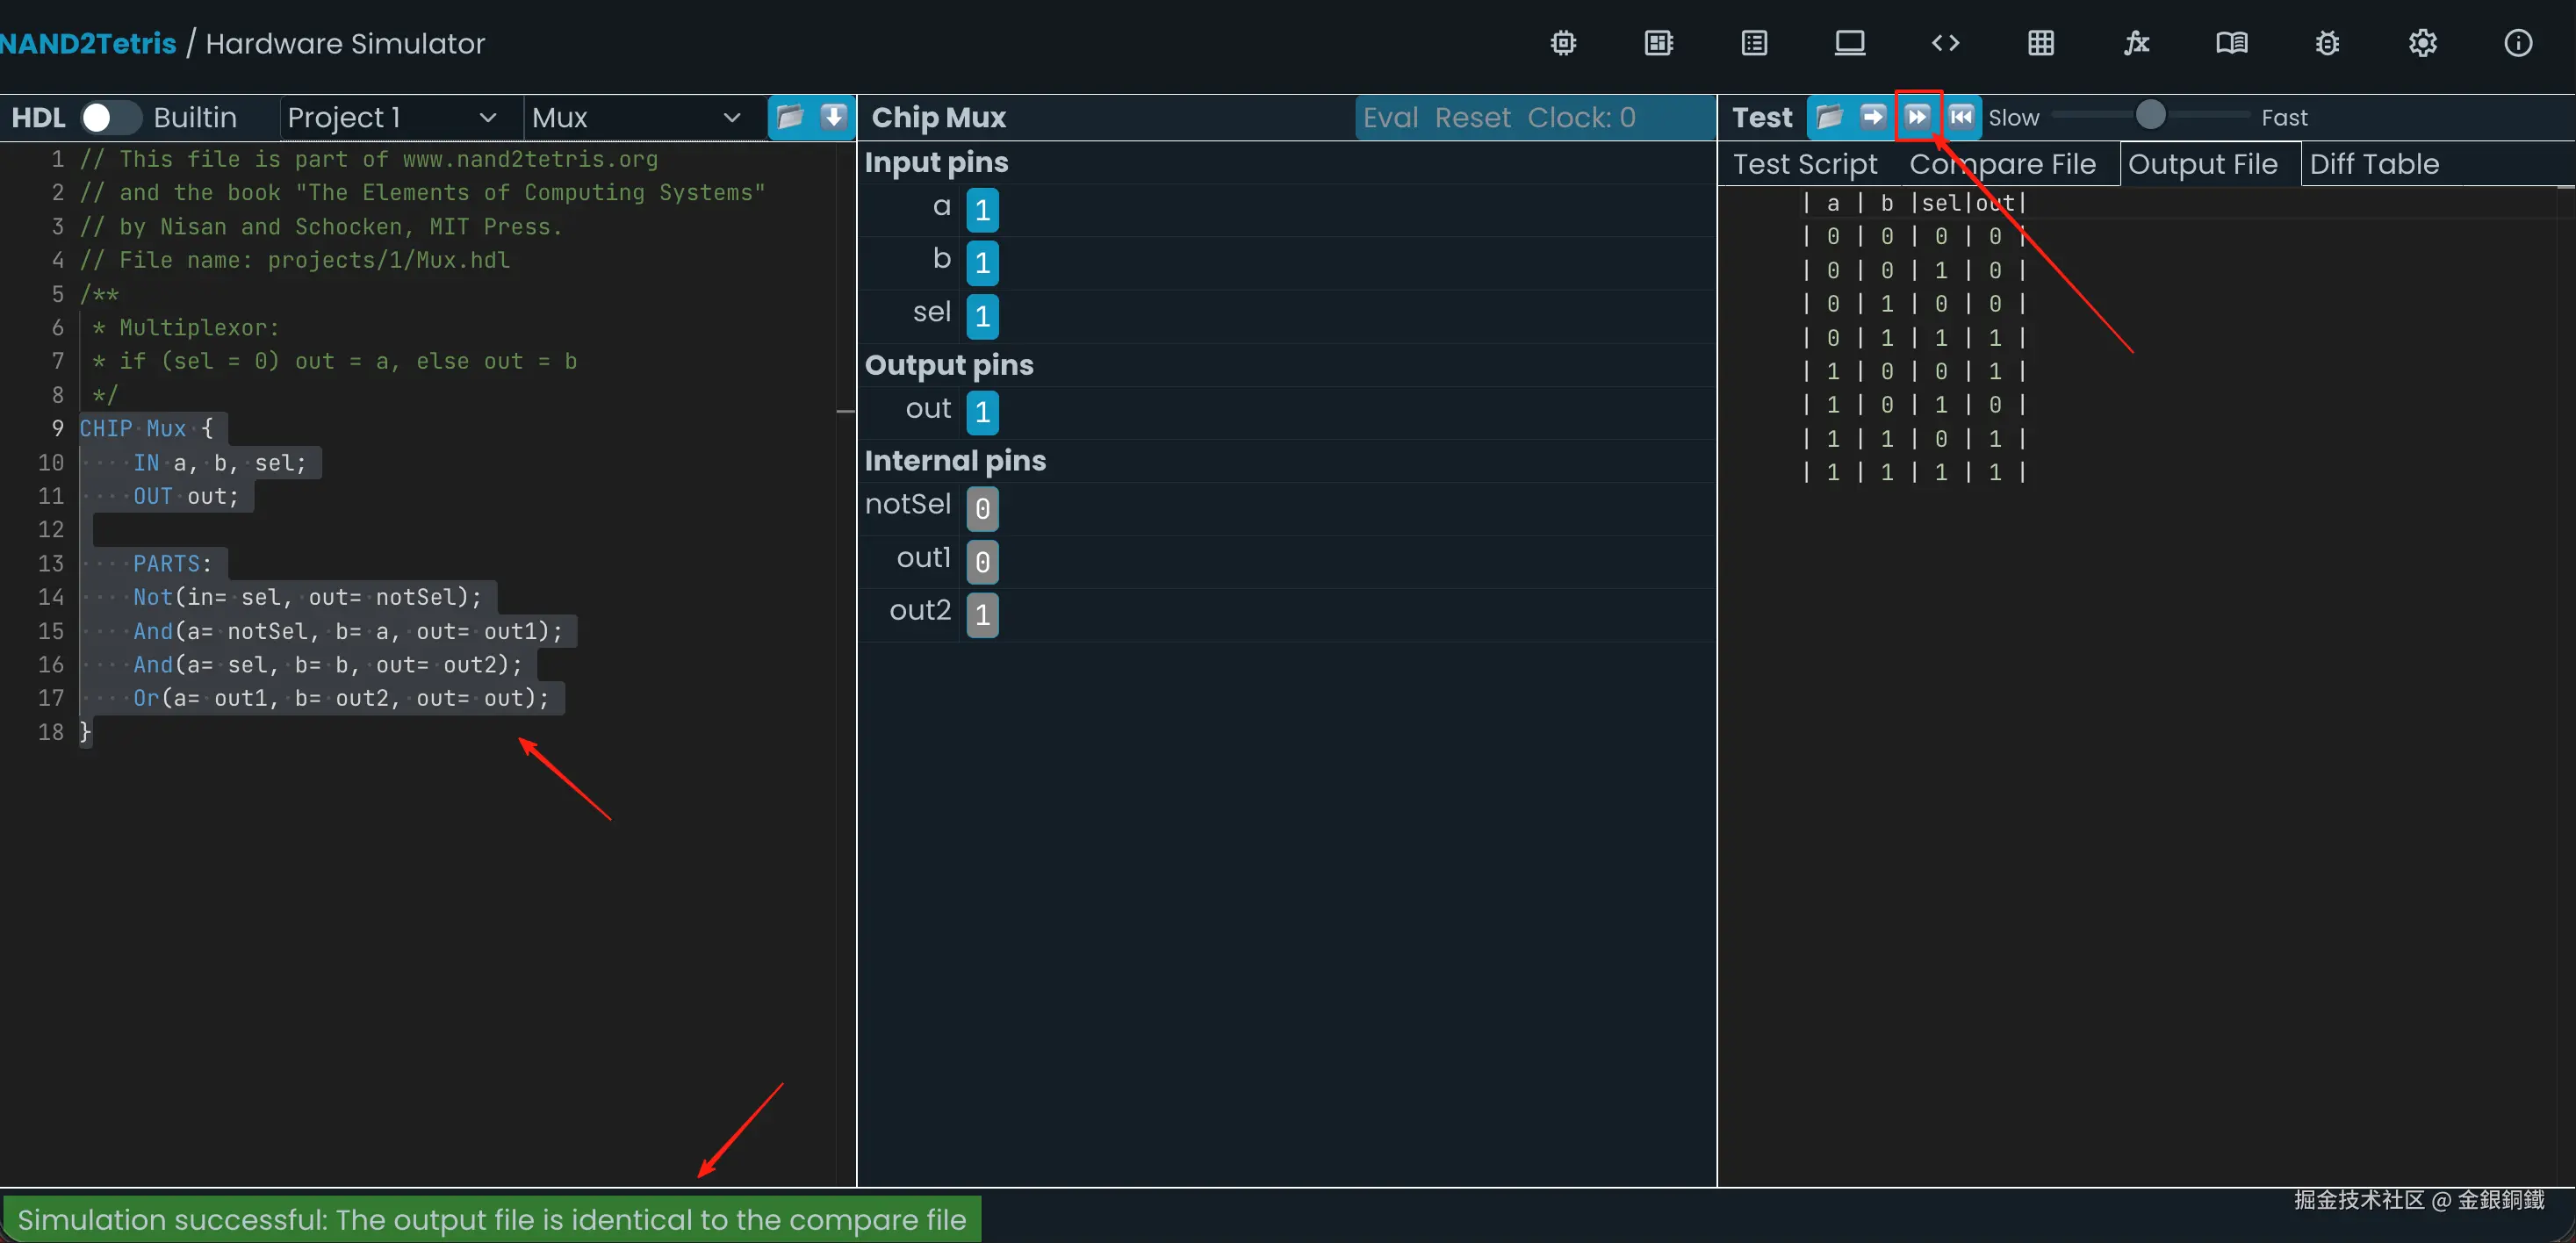
Task: Switch to the Test Script tab
Action: tap(1804, 164)
